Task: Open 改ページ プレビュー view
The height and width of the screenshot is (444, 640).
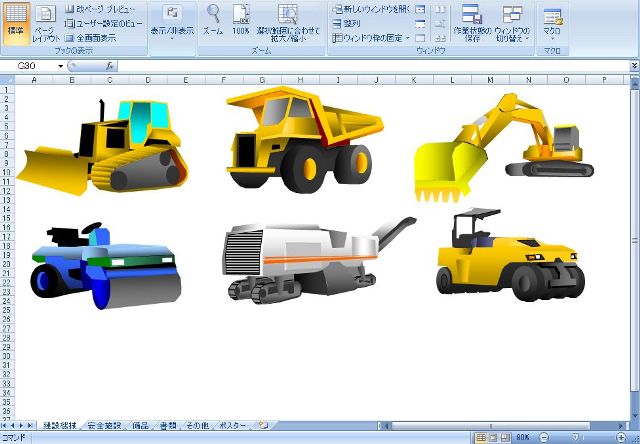Action: point(100,9)
